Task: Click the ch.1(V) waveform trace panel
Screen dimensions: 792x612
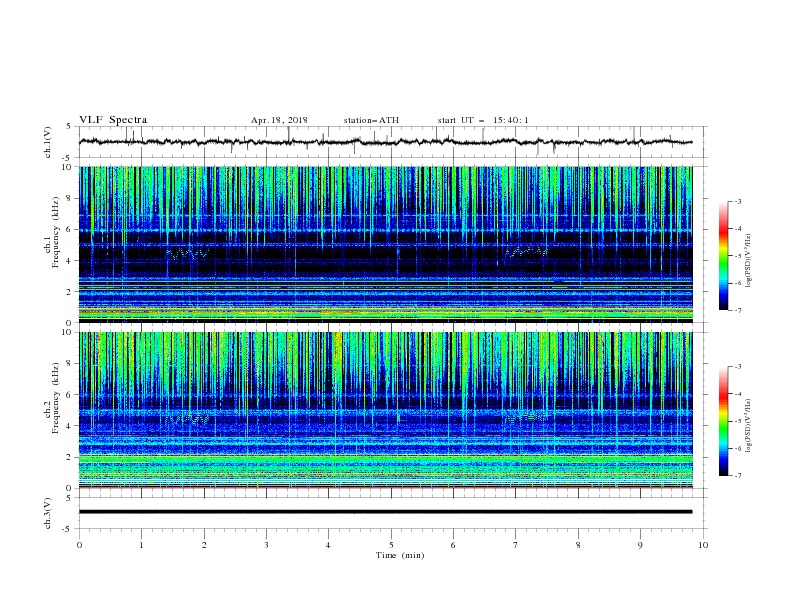Action: pos(393,142)
